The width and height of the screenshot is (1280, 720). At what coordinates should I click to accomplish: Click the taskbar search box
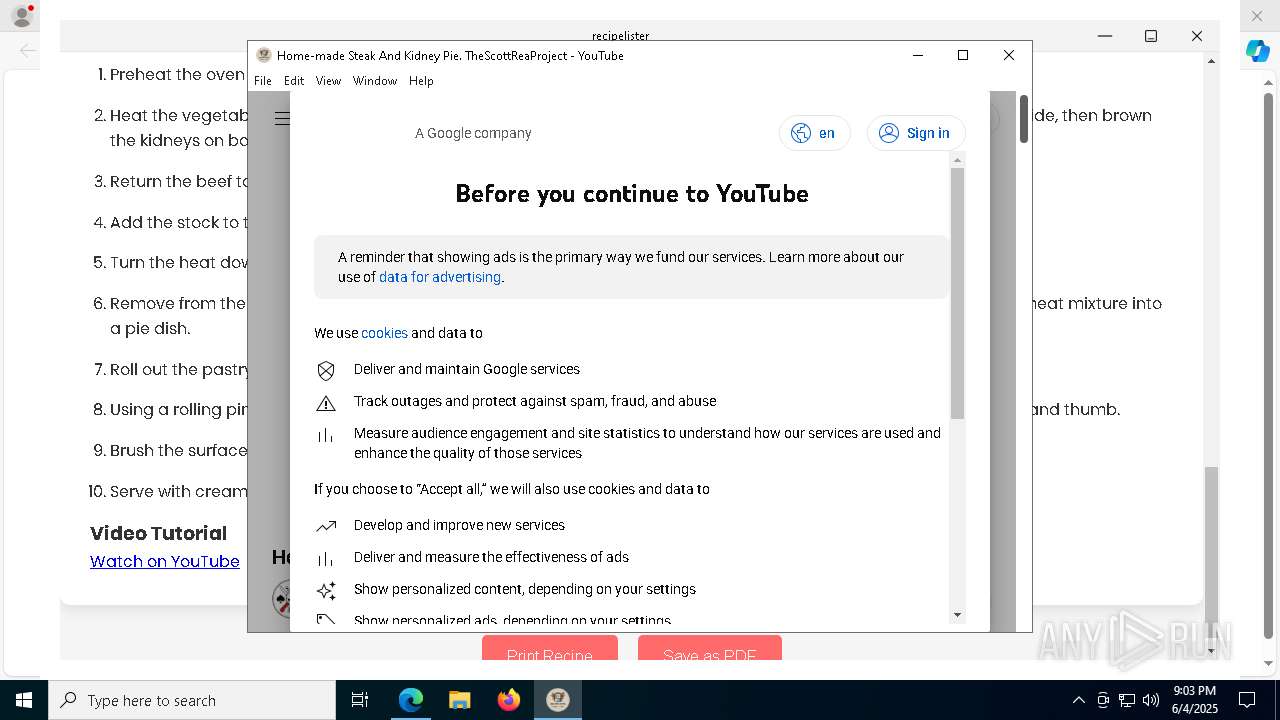pos(192,700)
